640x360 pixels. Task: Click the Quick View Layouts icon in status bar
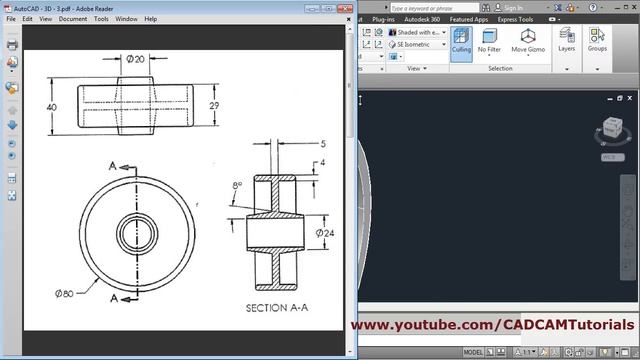490,352
